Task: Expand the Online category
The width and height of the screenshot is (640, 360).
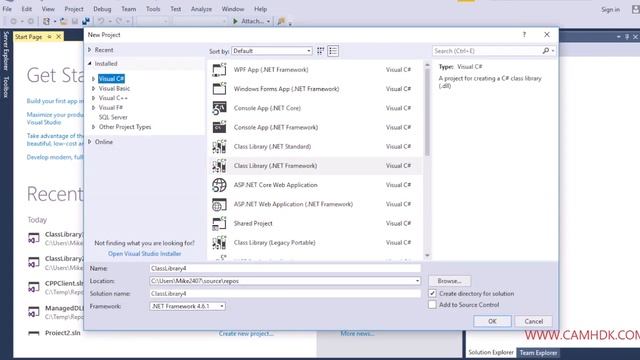Action: click(x=90, y=142)
